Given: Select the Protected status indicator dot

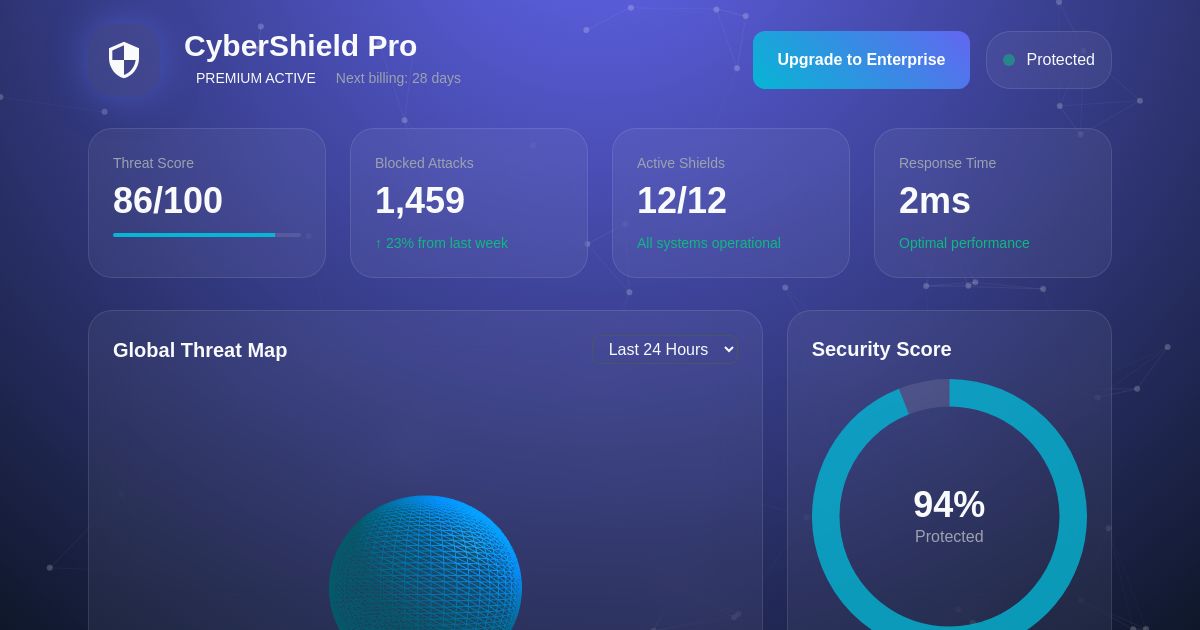Looking at the screenshot, I should (1009, 59).
